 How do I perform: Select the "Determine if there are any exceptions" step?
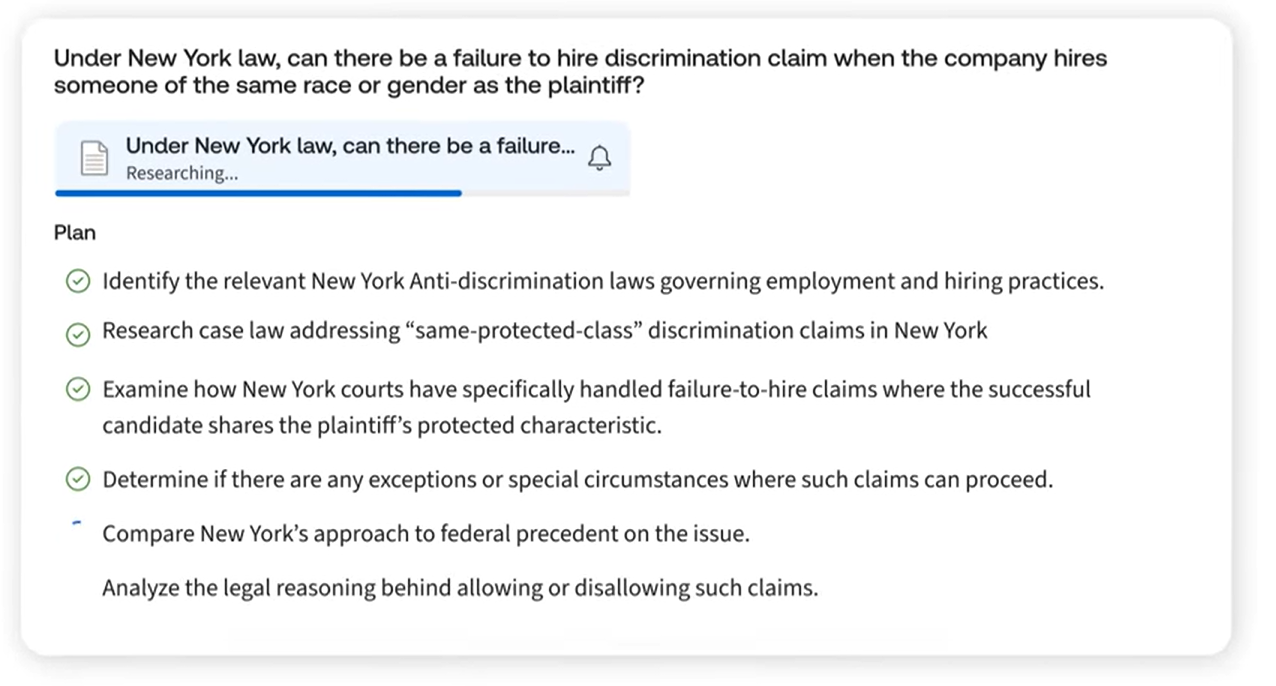pyautogui.click(x=577, y=480)
